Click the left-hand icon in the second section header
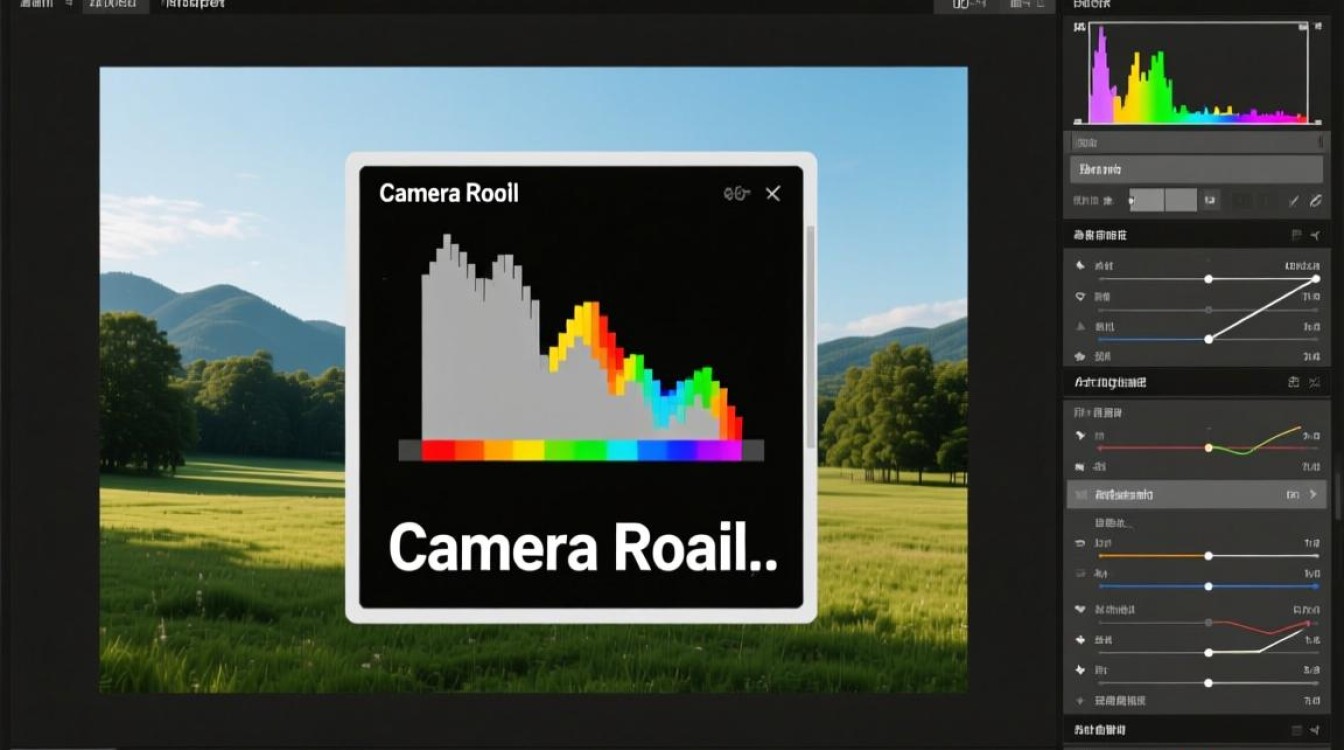The height and width of the screenshot is (750, 1344). (1294, 382)
